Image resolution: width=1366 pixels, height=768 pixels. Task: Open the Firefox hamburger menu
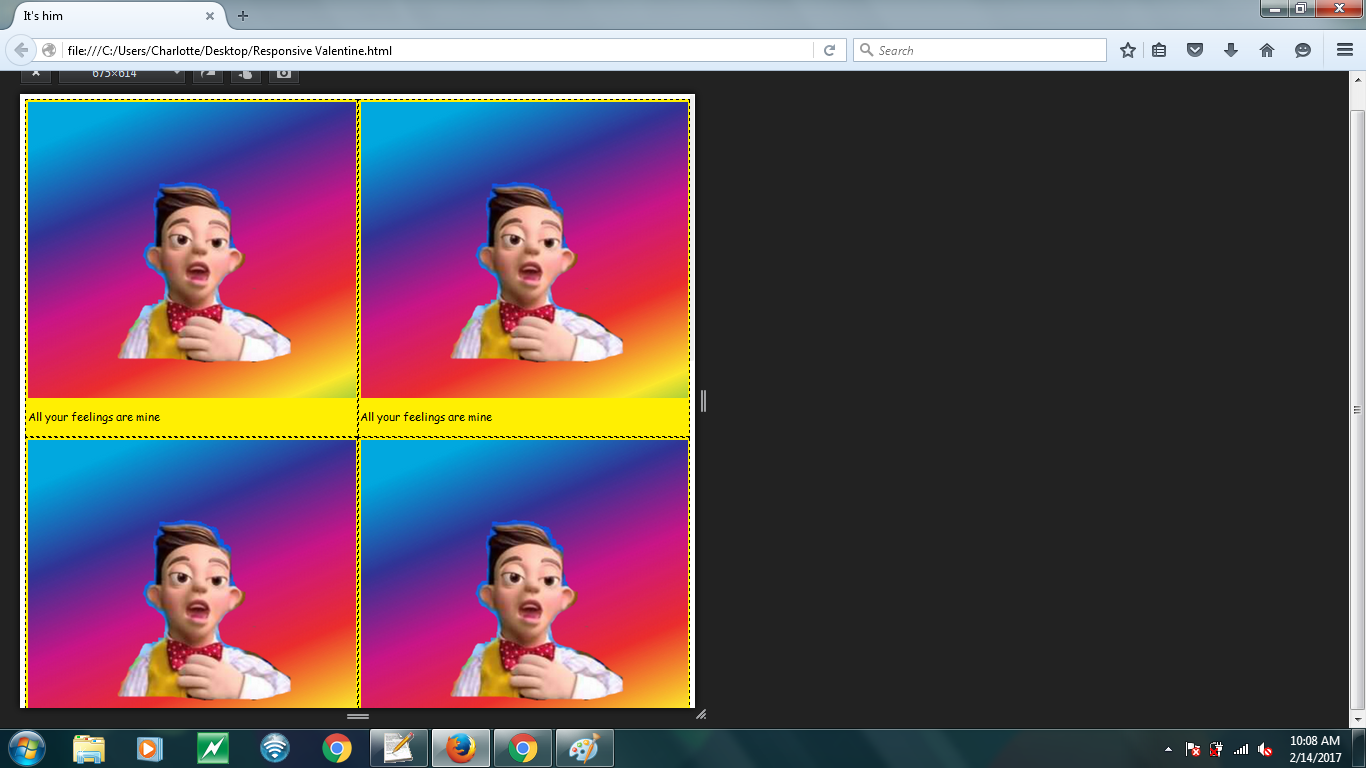tap(1345, 50)
